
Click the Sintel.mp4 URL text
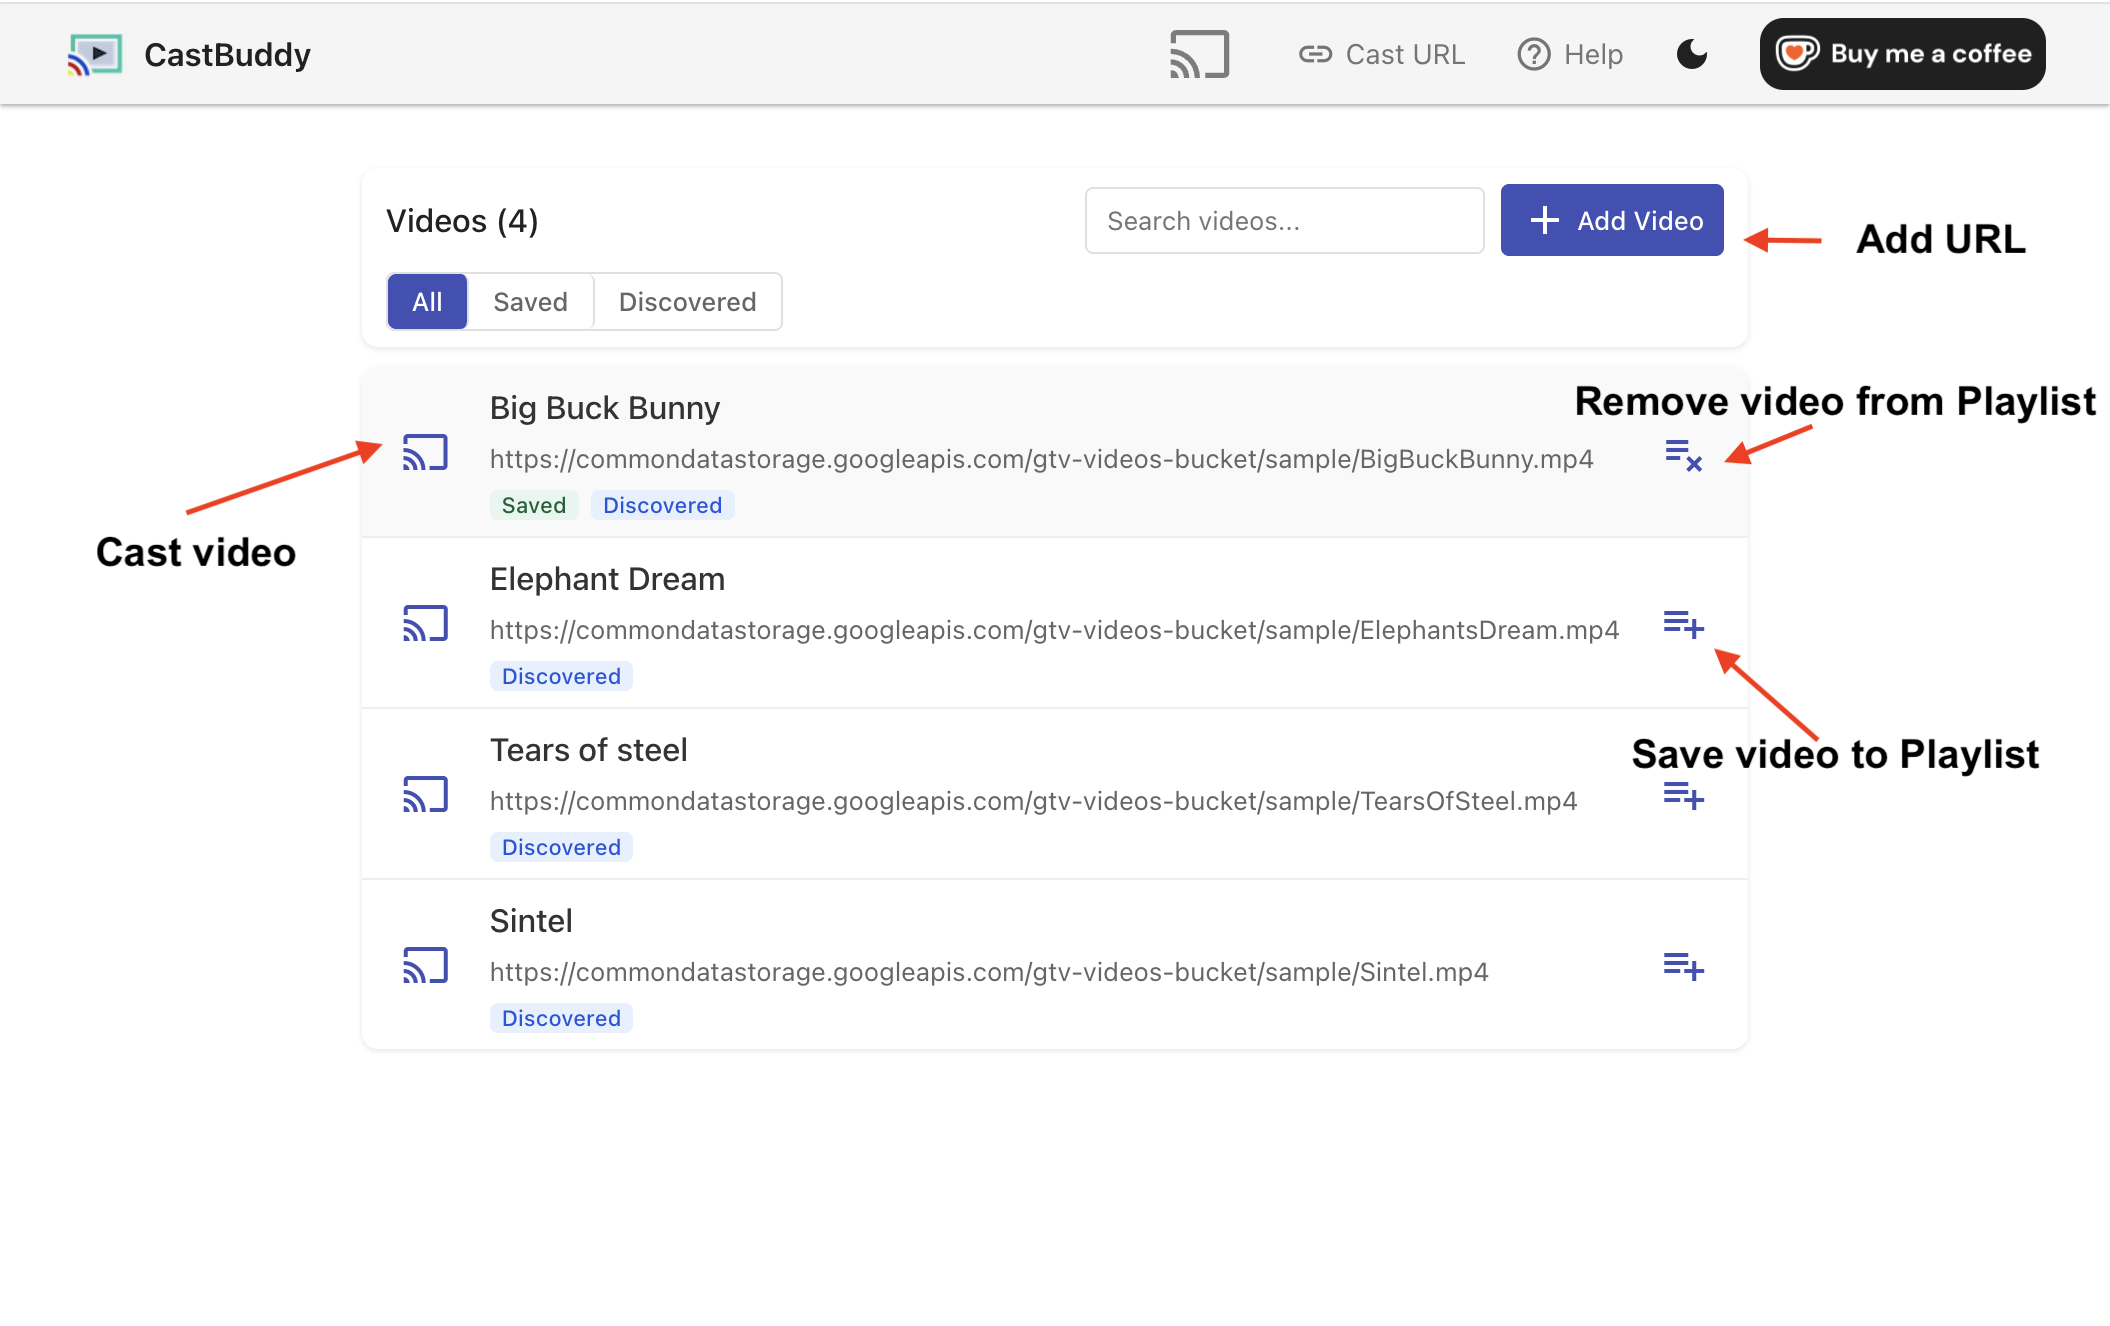(989, 972)
